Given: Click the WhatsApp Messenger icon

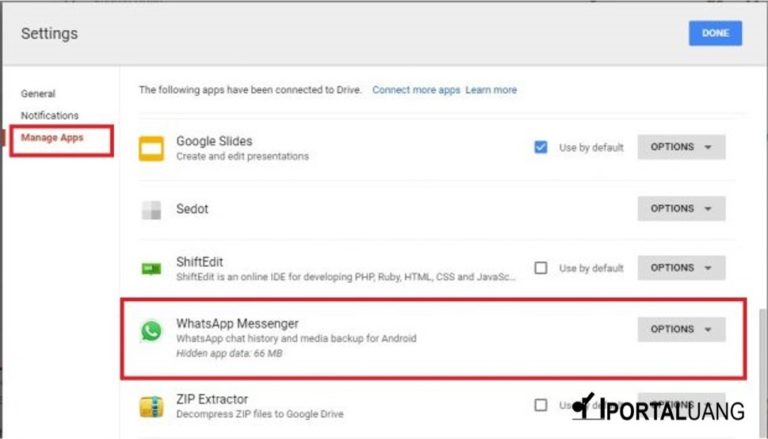Looking at the screenshot, I should pyautogui.click(x=151, y=331).
